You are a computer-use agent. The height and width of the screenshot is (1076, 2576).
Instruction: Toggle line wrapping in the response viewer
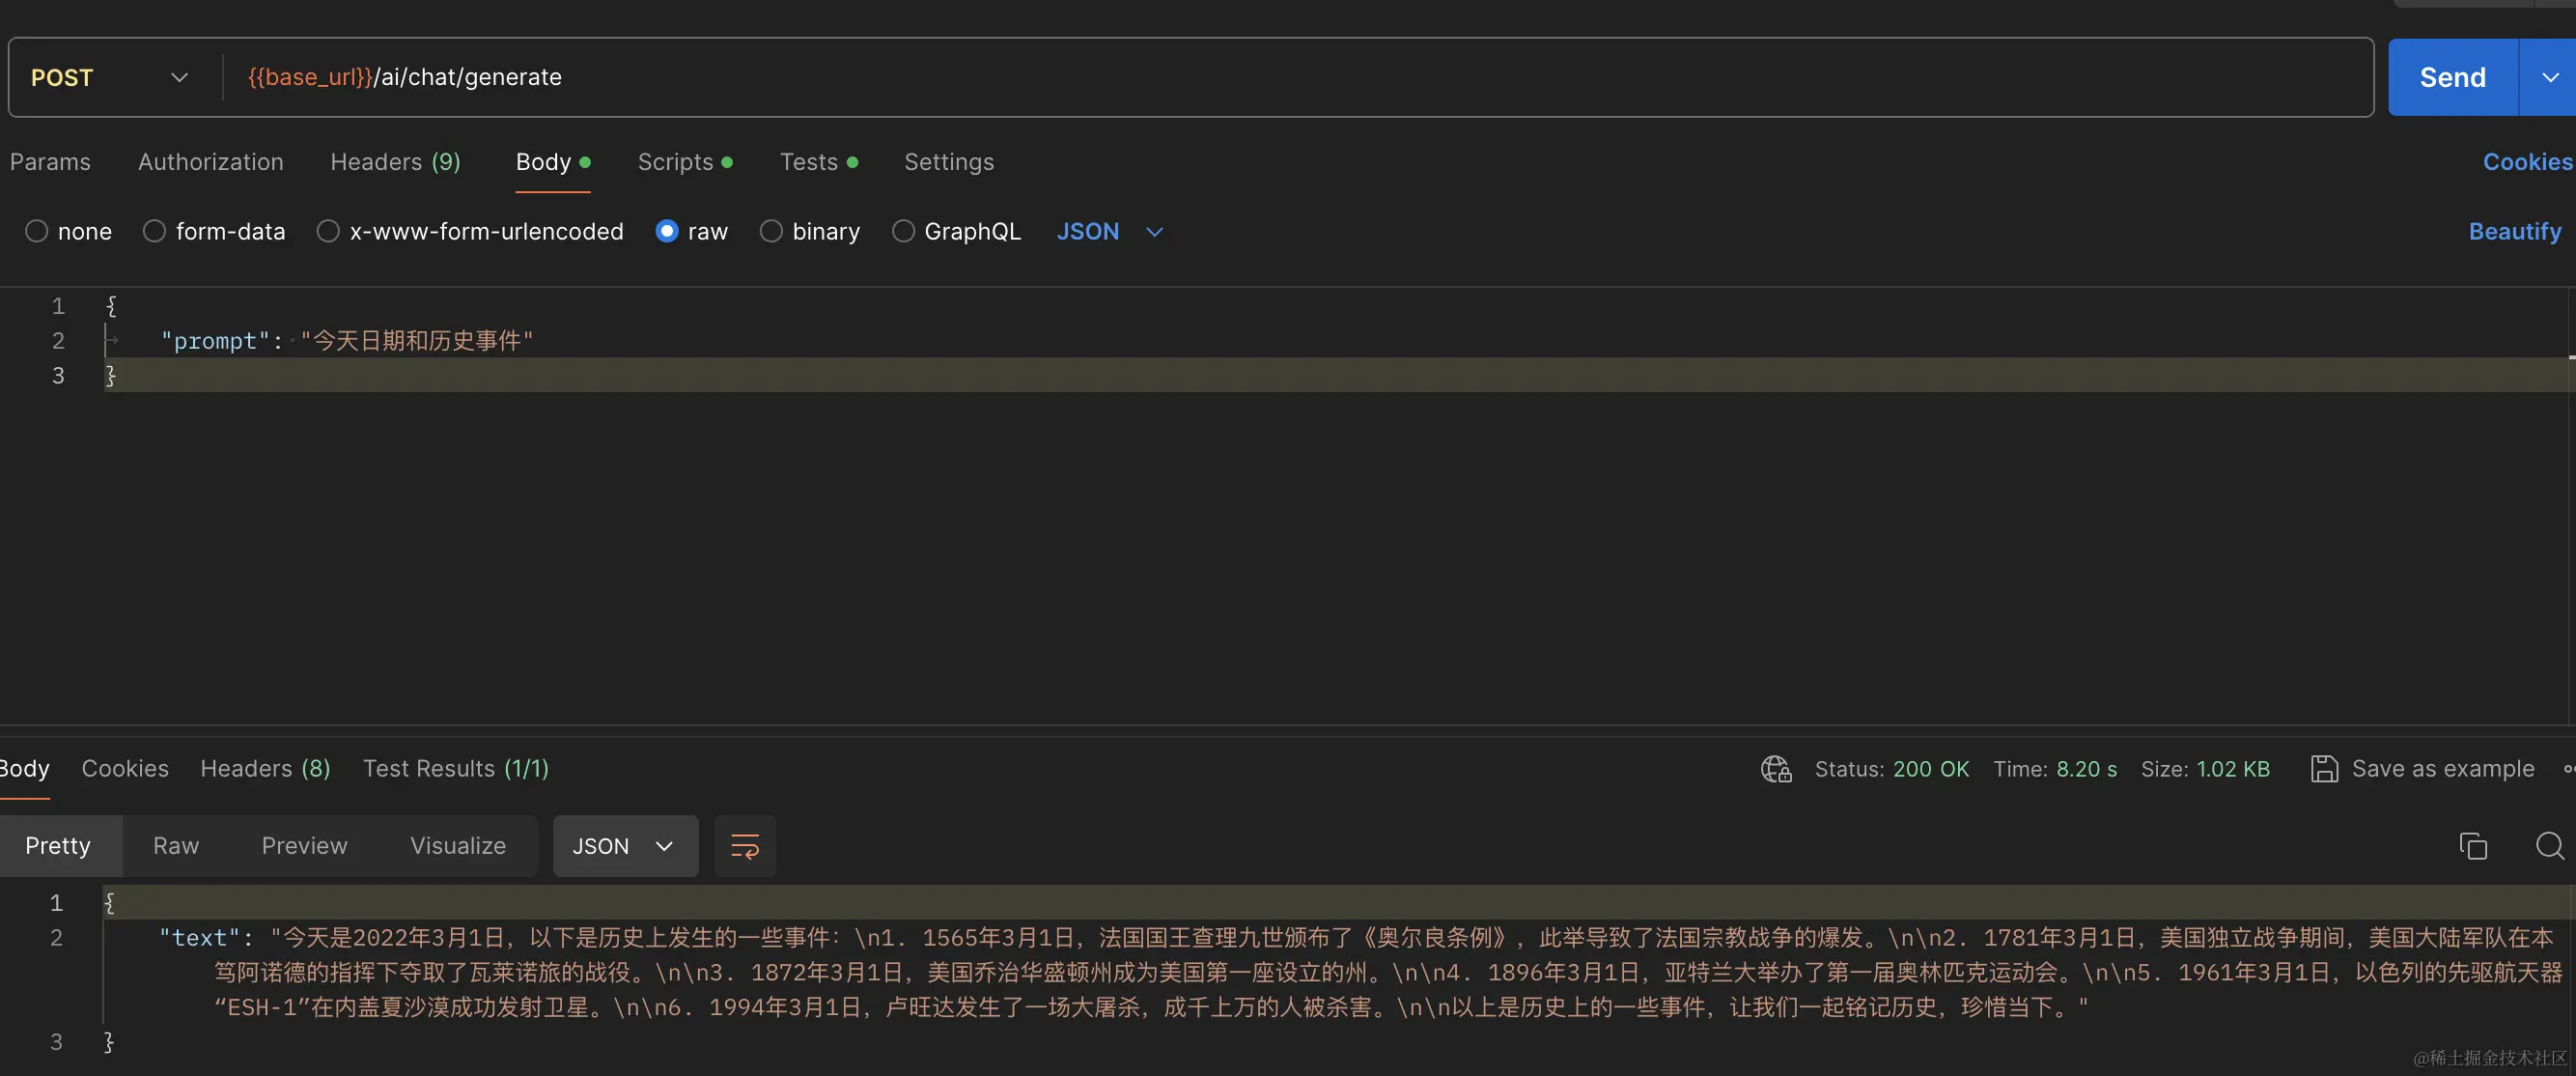744,845
